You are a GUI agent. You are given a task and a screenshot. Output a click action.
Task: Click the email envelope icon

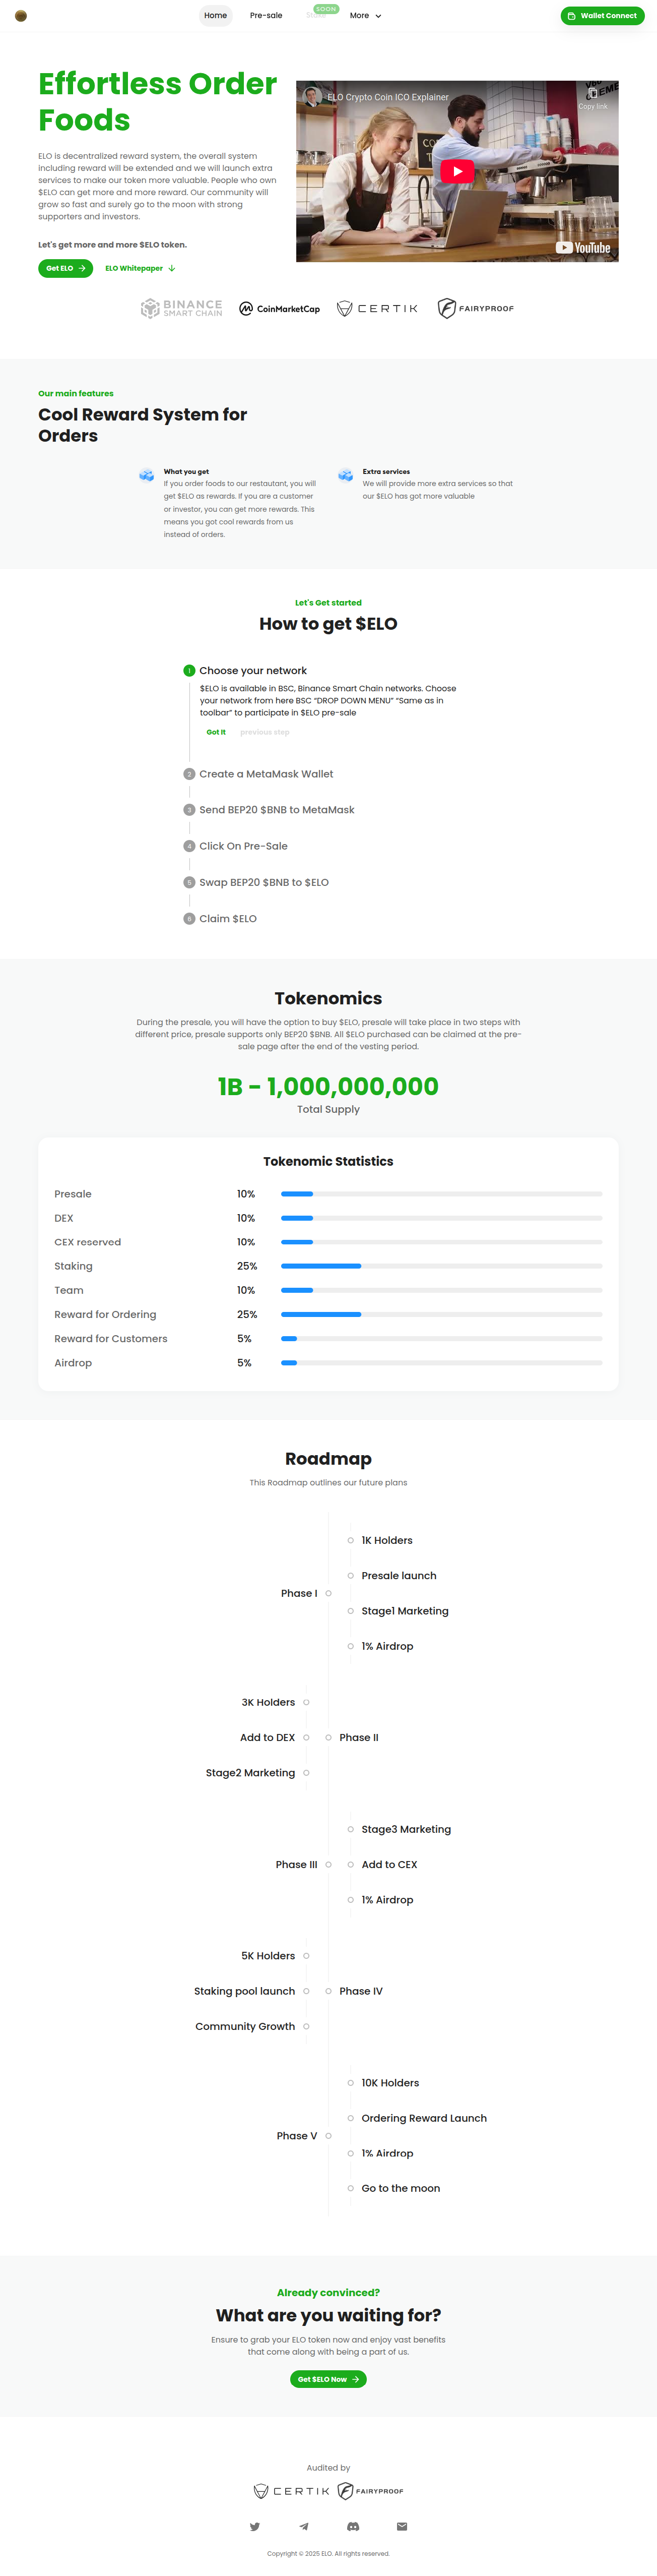coord(402,2526)
